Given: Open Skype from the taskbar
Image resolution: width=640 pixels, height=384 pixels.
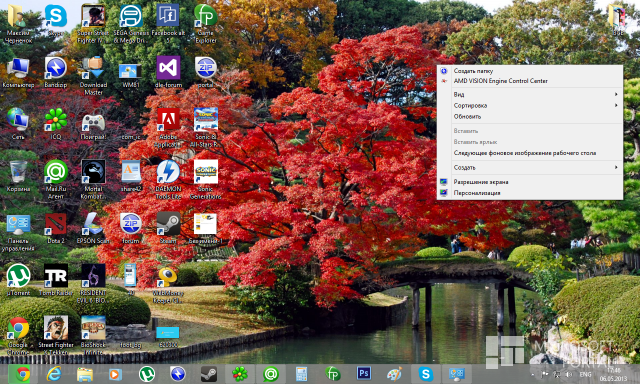Looking at the screenshot, I should pos(426,374).
